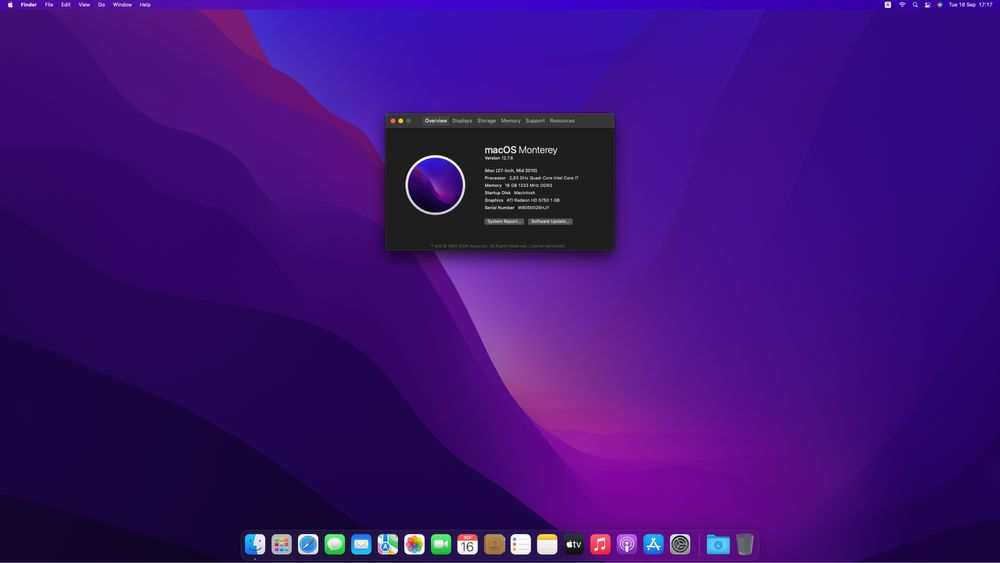
Task: Open Spotlight search in menu bar
Action: click(x=915, y=4)
